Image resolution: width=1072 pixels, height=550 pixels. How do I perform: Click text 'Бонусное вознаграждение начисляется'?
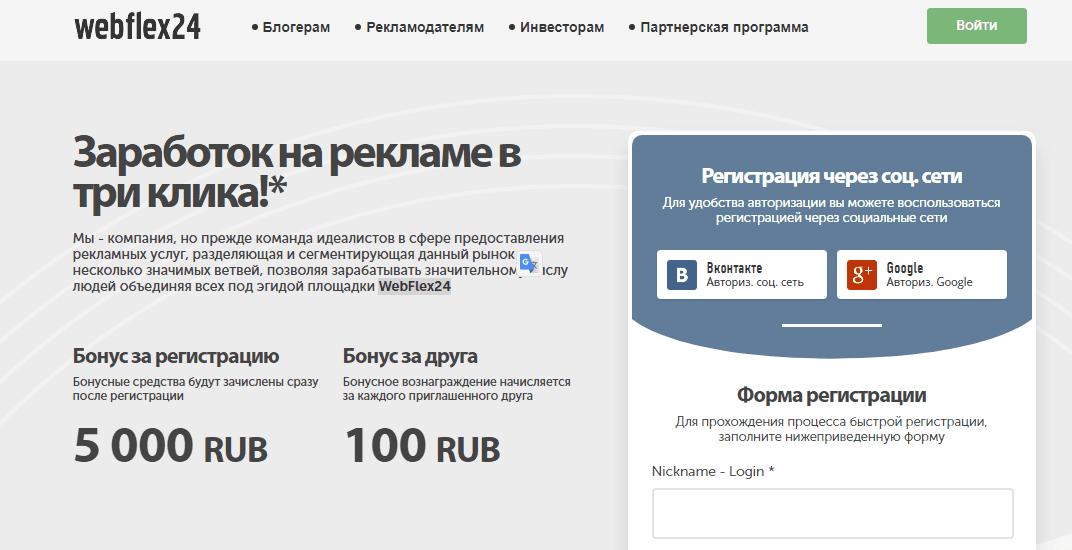pos(457,382)
